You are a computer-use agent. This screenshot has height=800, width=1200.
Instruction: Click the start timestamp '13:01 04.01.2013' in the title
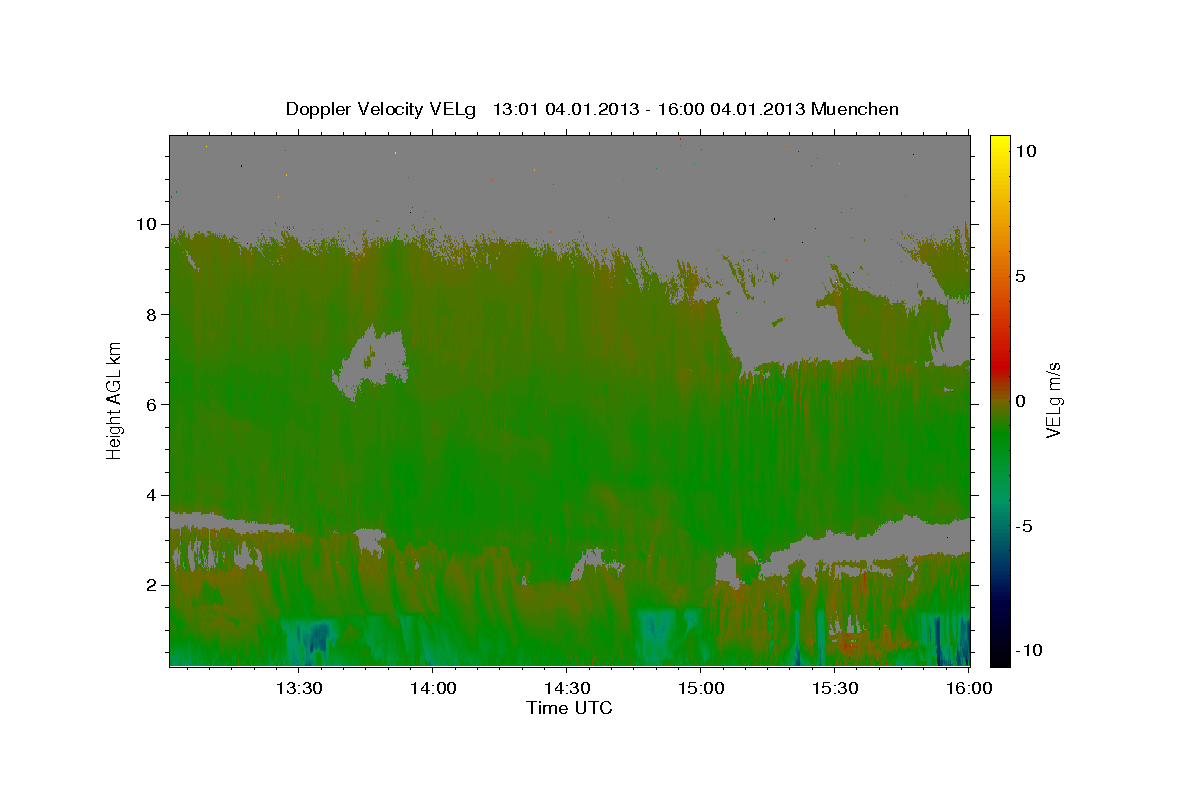click(566, 109)
